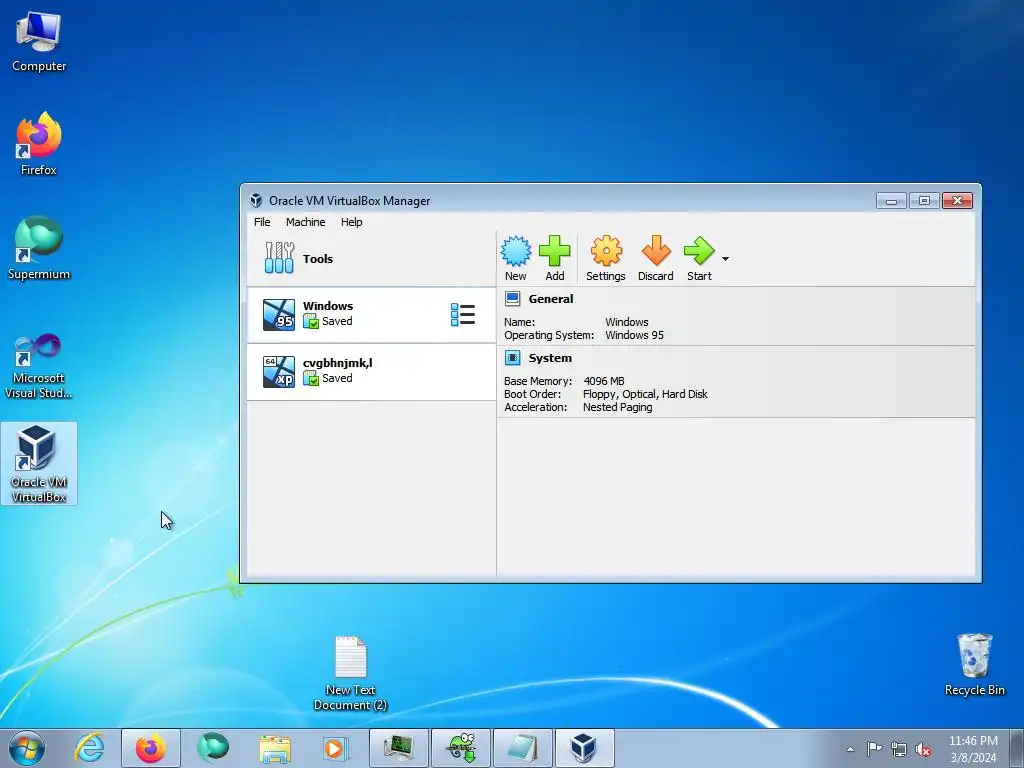Viewport: 1024px width, 768px height.
Task: Click the System chip icon
Action: (513, 358)
